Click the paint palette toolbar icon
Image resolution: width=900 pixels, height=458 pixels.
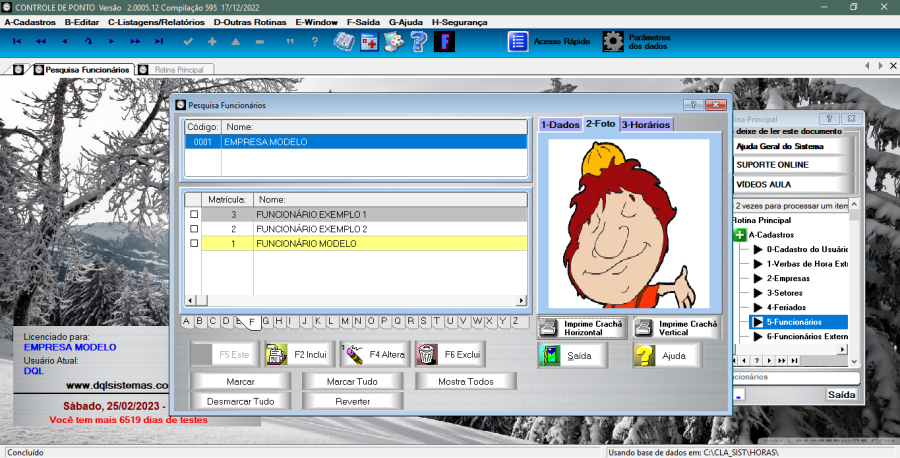[x=394, y=42]
